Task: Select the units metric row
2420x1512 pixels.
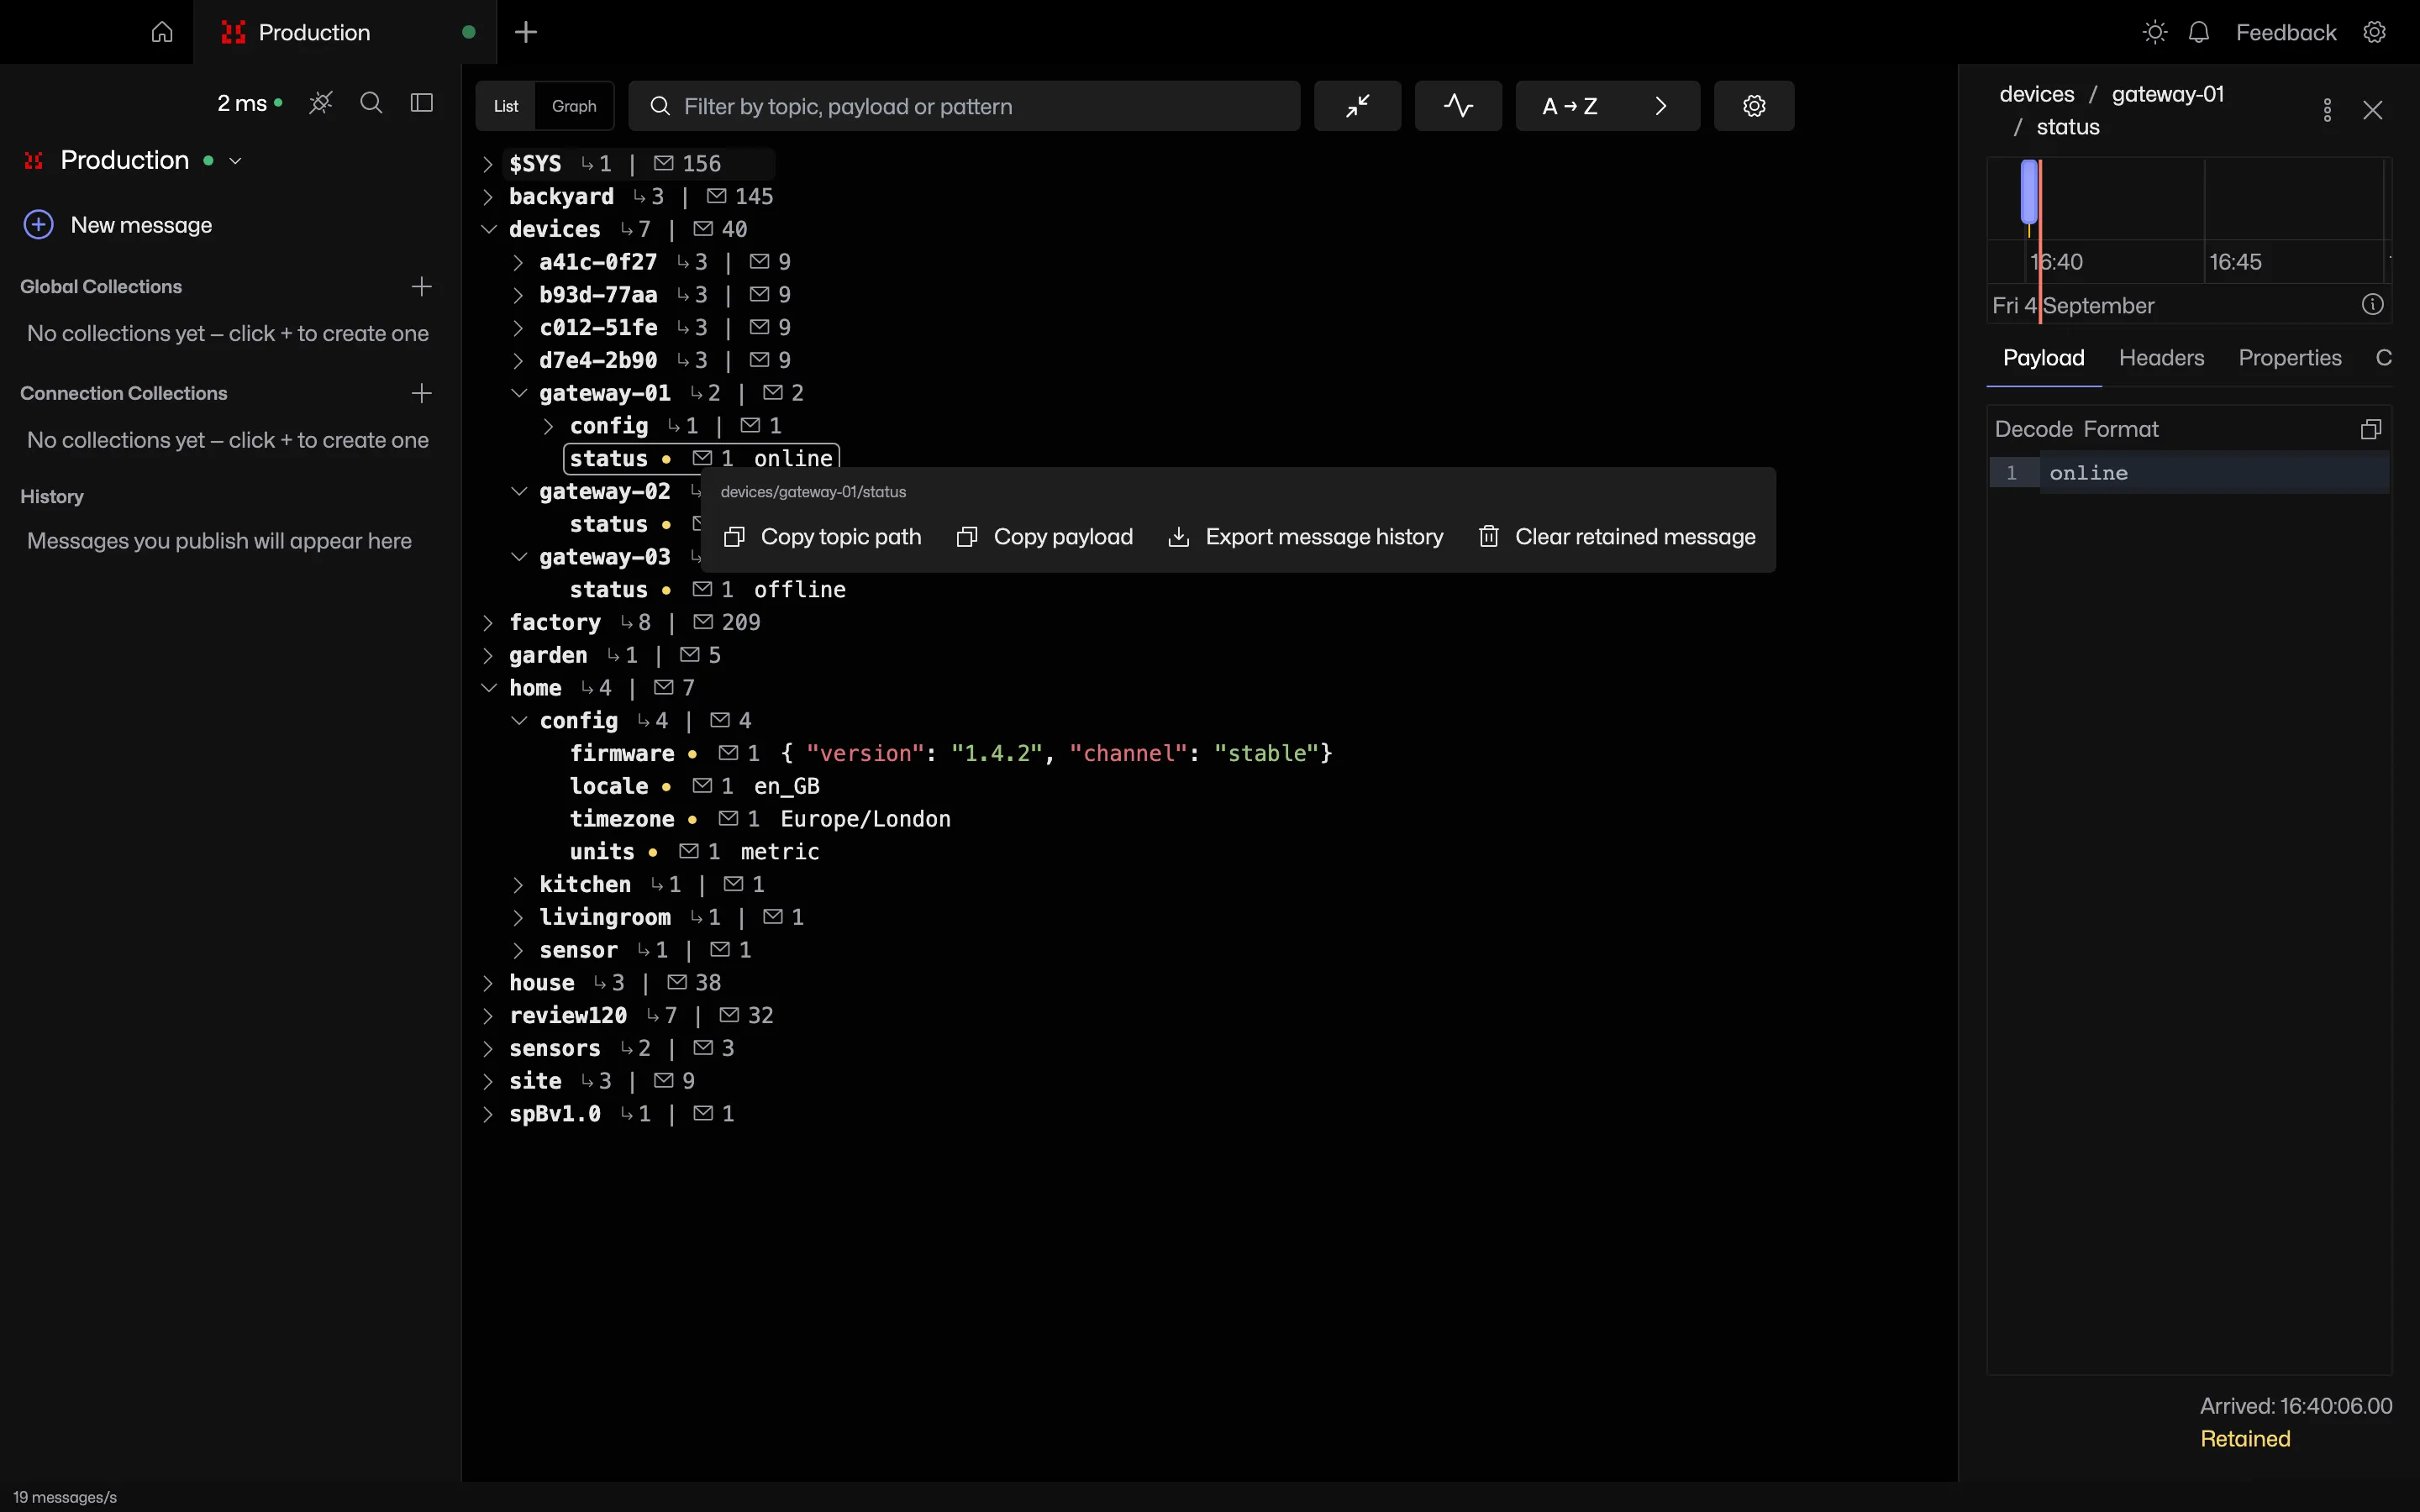Action: click(694, 852)
